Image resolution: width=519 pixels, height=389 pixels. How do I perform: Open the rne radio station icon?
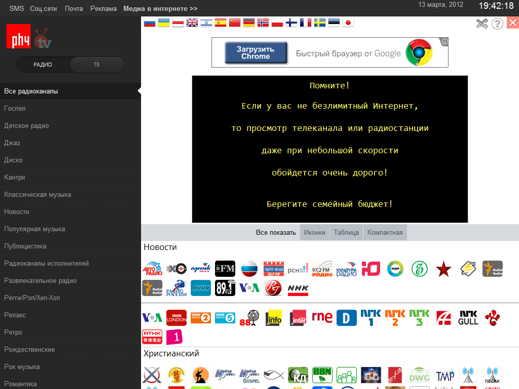click(322, 317)
